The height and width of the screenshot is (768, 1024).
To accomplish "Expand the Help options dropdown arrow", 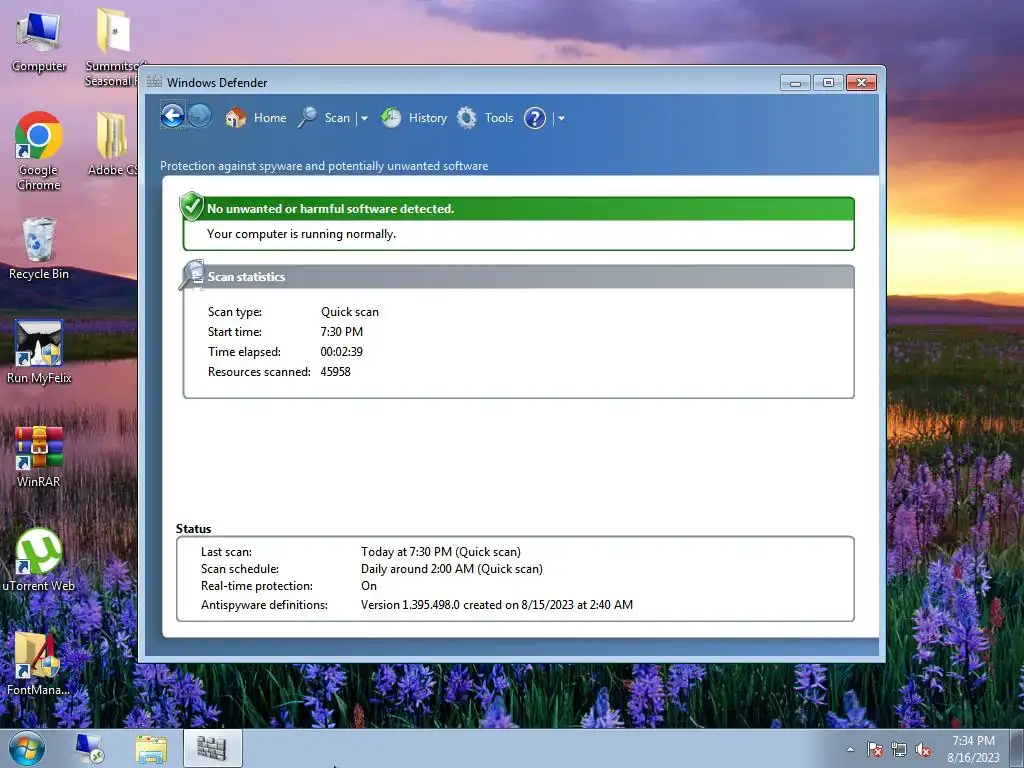I will 561,119.
